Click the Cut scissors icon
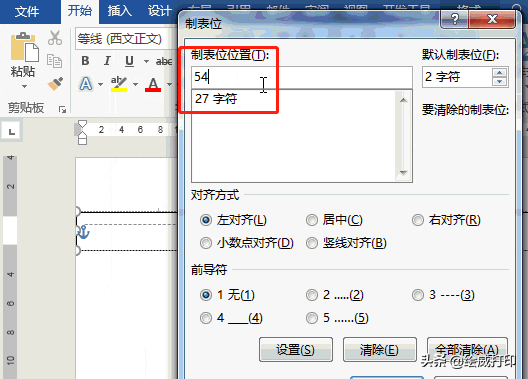 click(55, 38)
